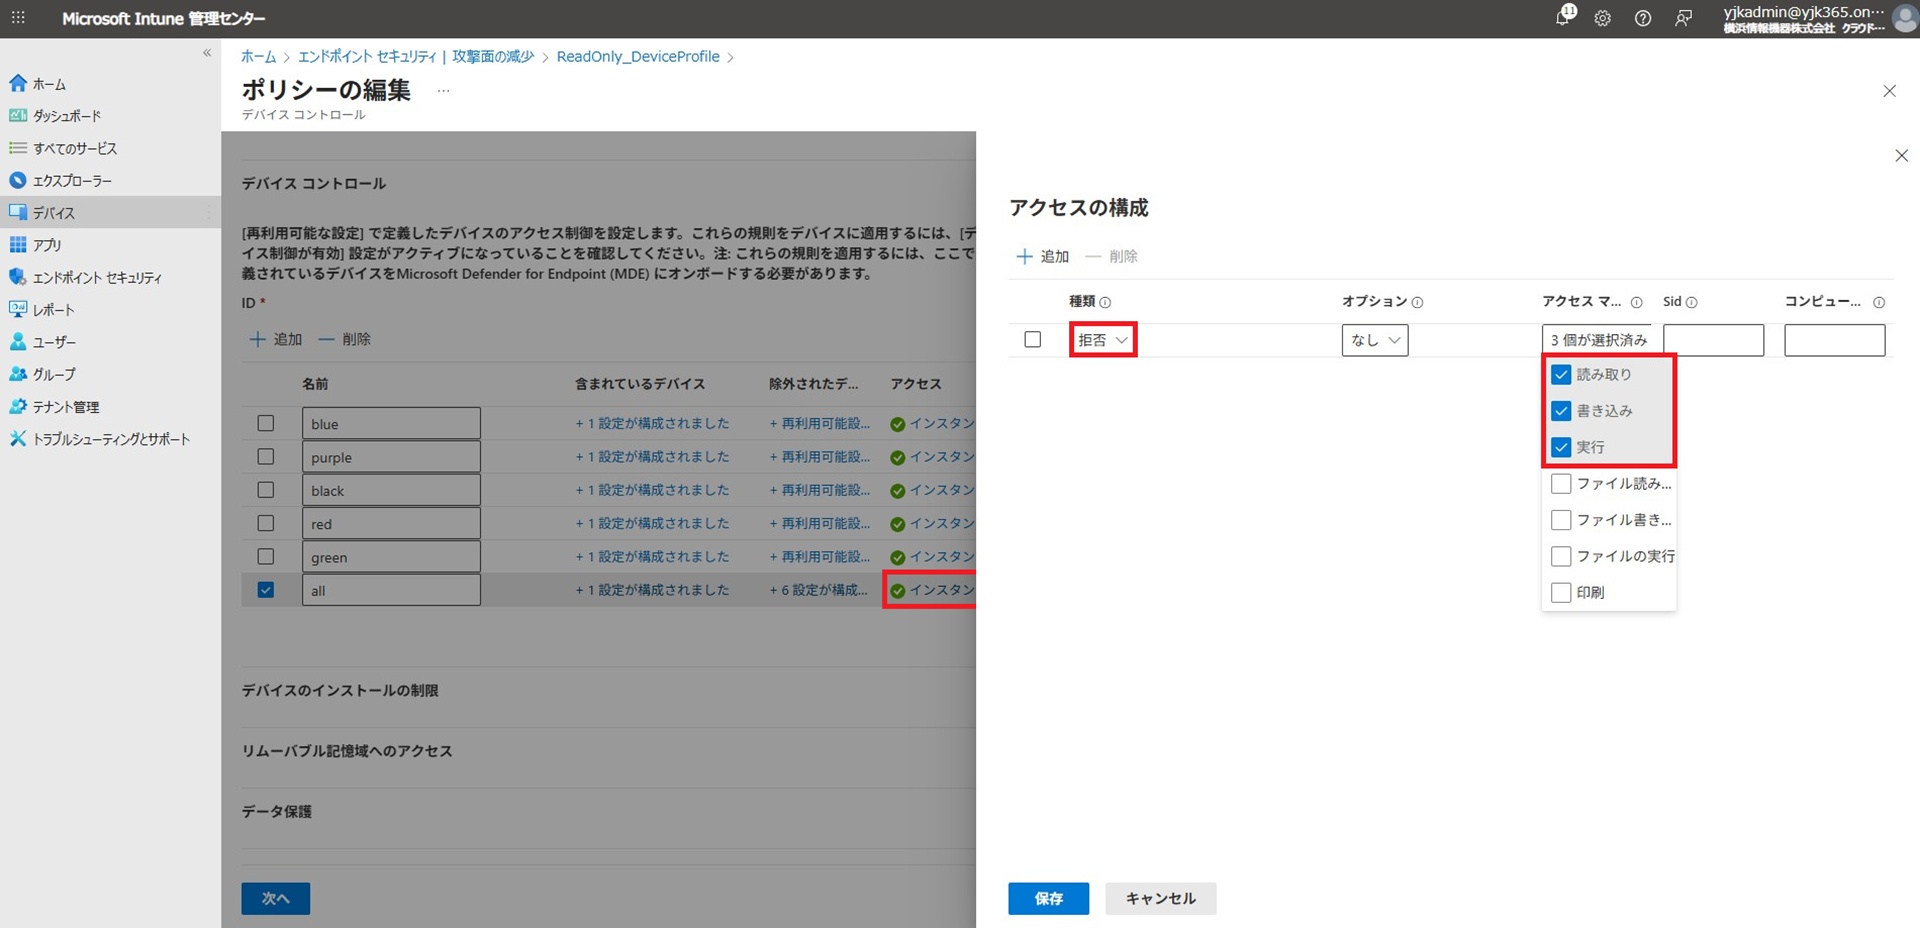Open the 3 個が選択済み access mask dropdown
The image size is (1920, 928).
point(1597,340)
